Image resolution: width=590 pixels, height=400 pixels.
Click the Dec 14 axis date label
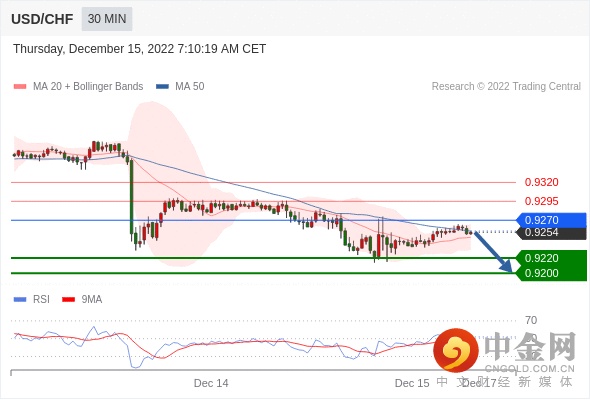pos(211,383)
